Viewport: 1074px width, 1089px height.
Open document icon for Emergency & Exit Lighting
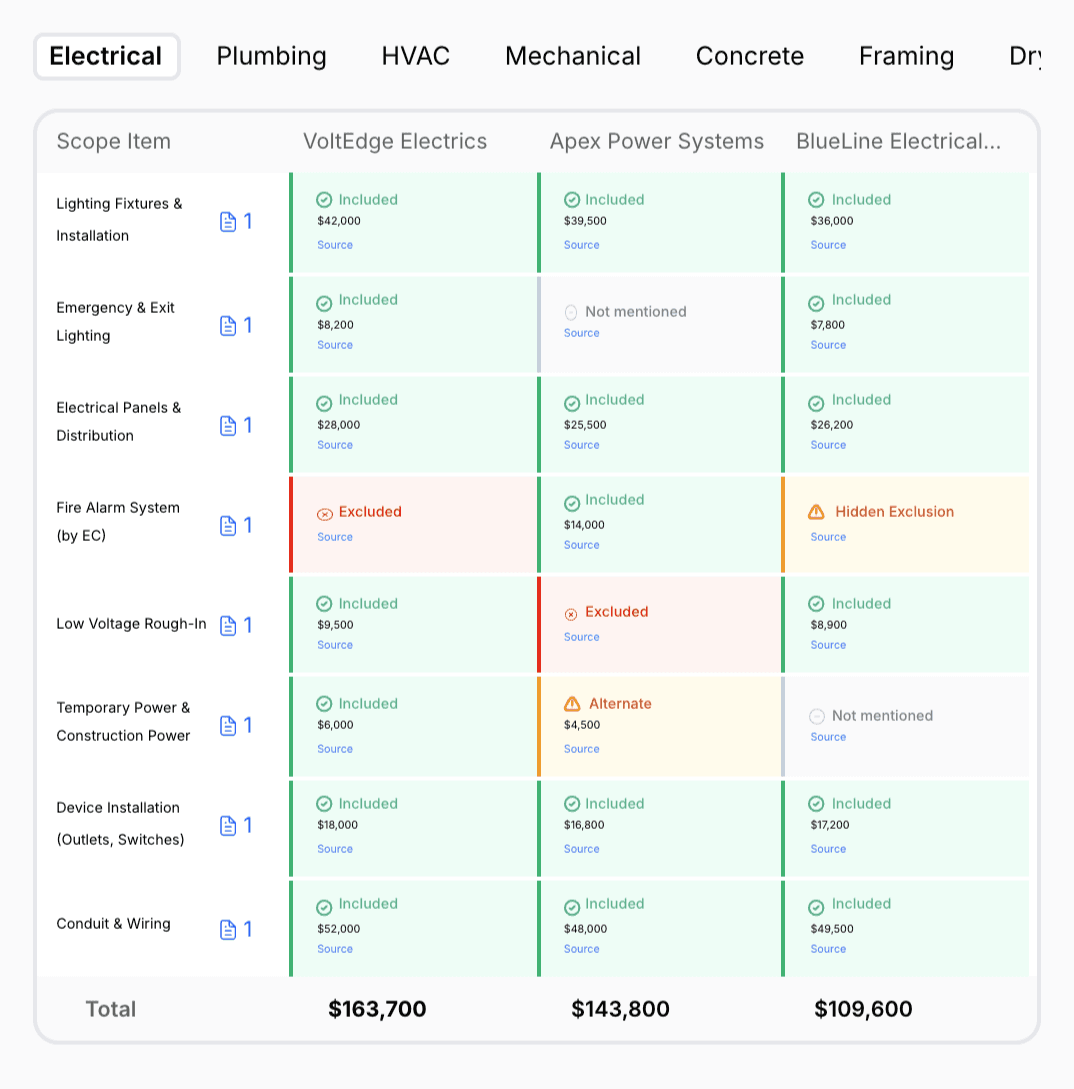(x=228, y=326)
